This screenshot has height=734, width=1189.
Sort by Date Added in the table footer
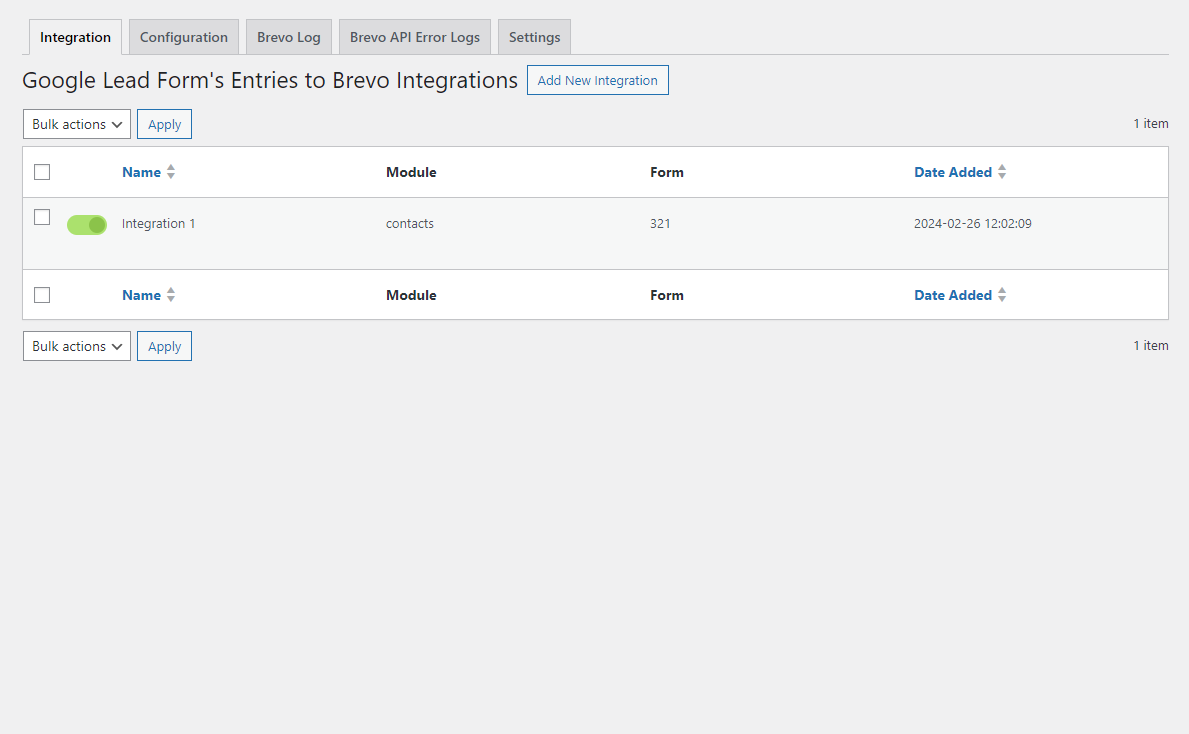click(x=953, y=295)
